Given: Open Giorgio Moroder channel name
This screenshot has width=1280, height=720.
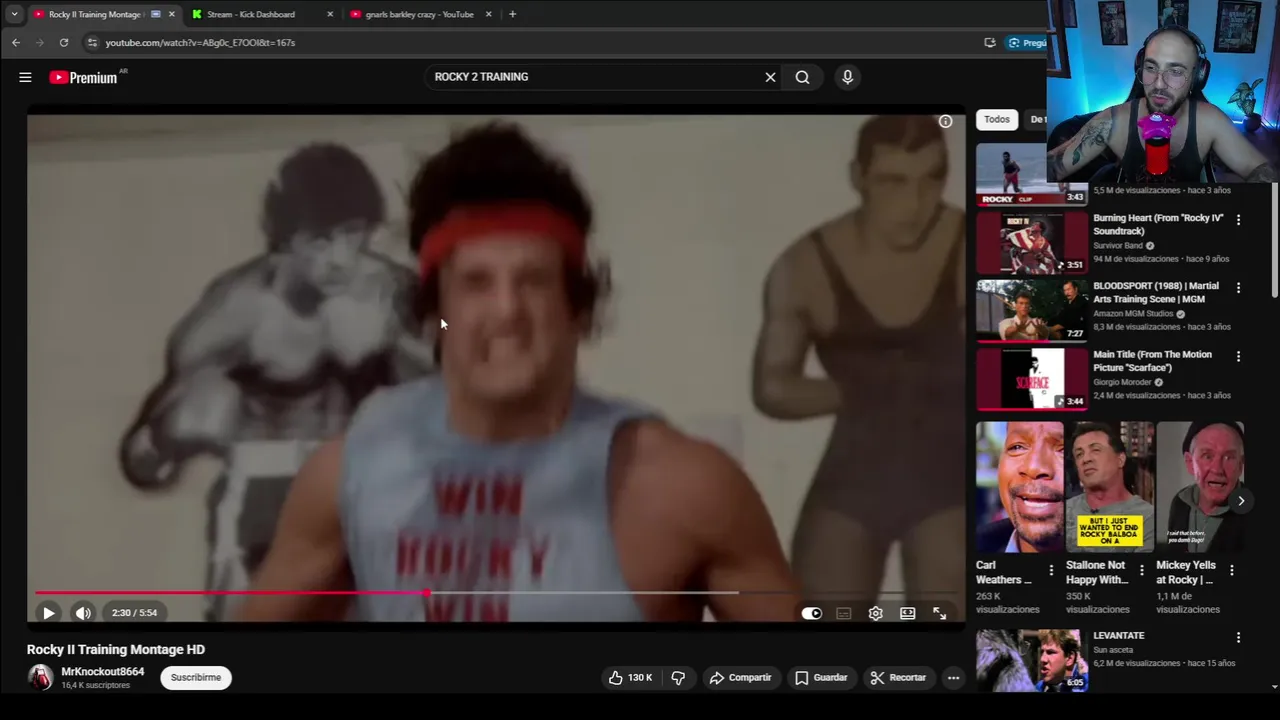Looking at the screenshot, I should (x=1122, y=382).
